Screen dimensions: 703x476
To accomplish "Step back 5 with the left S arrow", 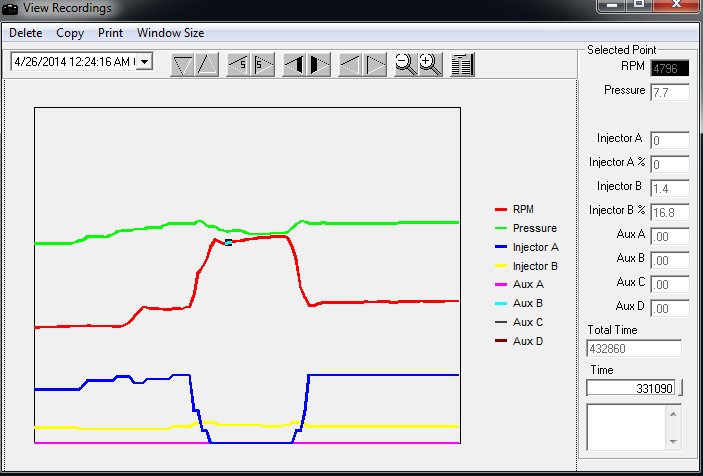I will pos(238,65).
